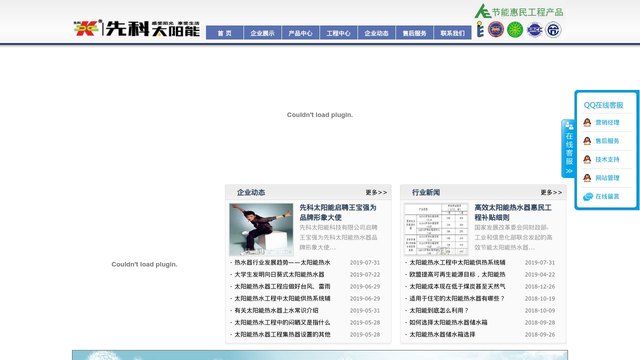Click the date 2018-10-19
This screenshot has height=360, width=640.
pyautogui.click(x=540, y=298)
